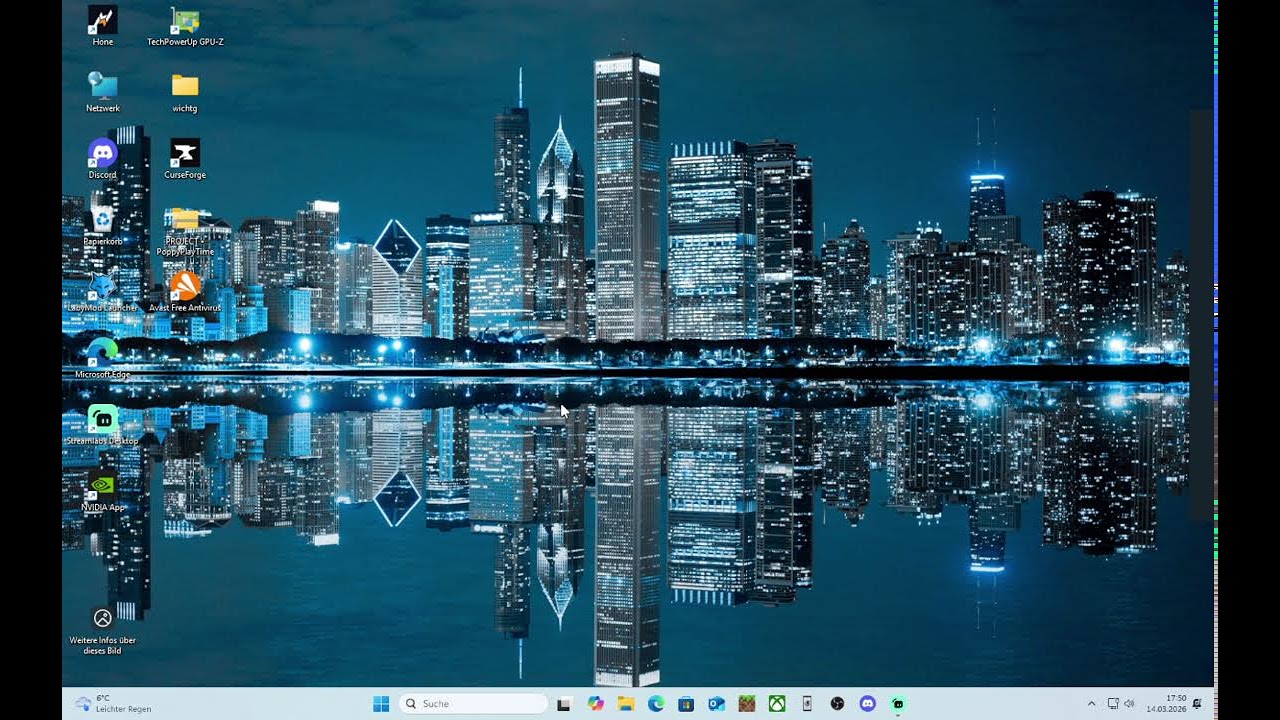Select the TechPowerUp GPU-Z desktop icon

(x=185, y=26)
